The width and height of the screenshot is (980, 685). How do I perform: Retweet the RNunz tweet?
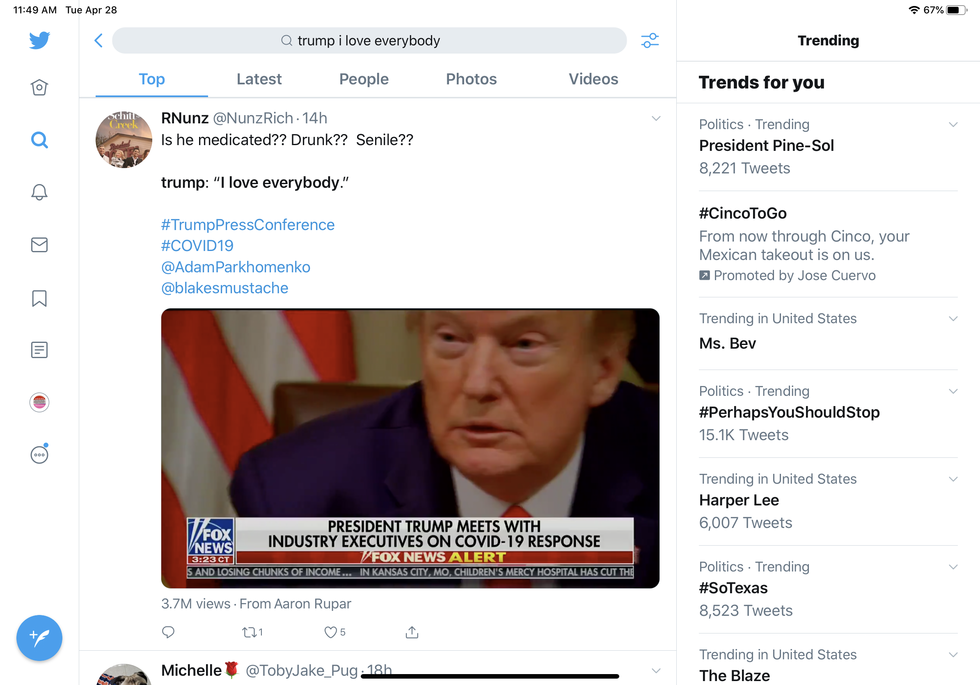pyautogui.click(x=249, y=632)
